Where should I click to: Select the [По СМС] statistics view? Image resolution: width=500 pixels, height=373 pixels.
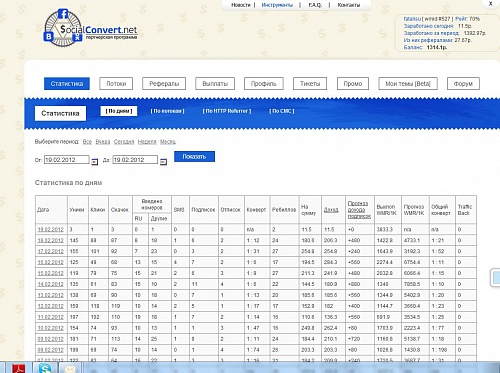click(282, 111)
